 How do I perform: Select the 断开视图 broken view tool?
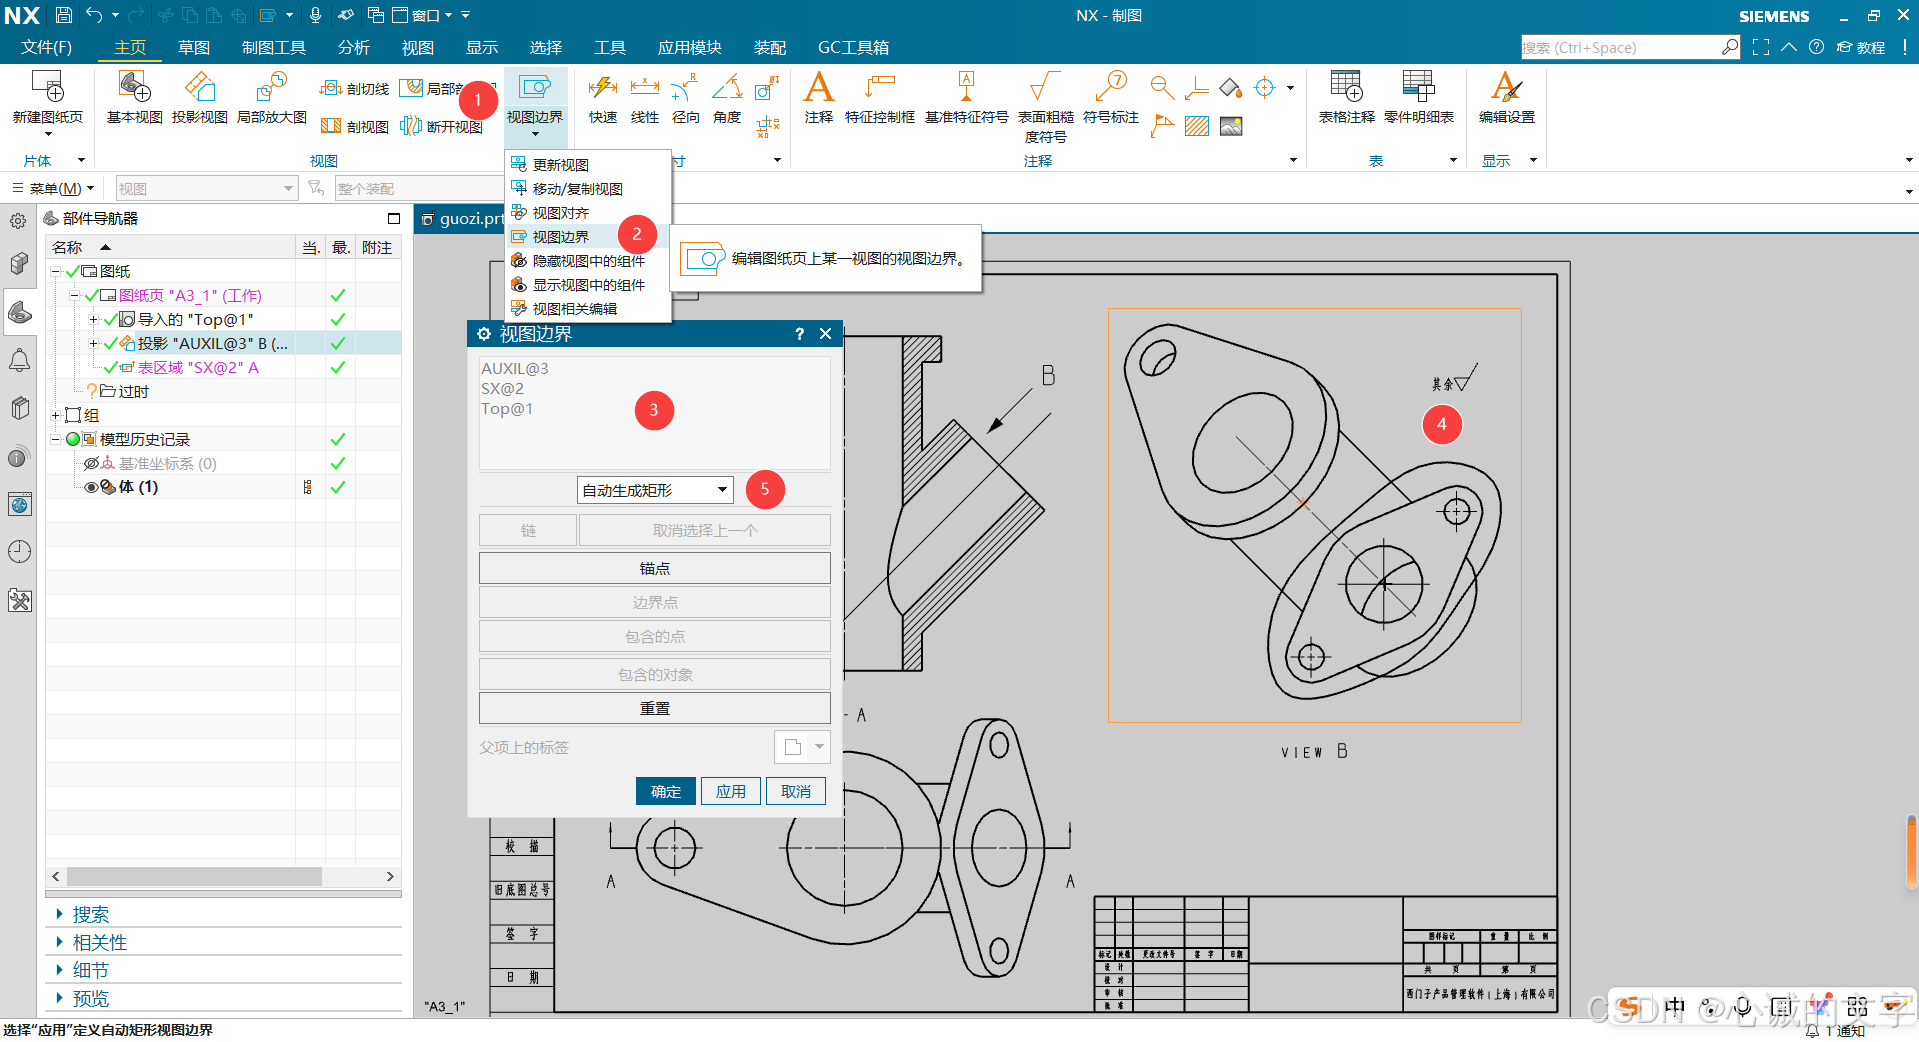click(x=441, y=126)
